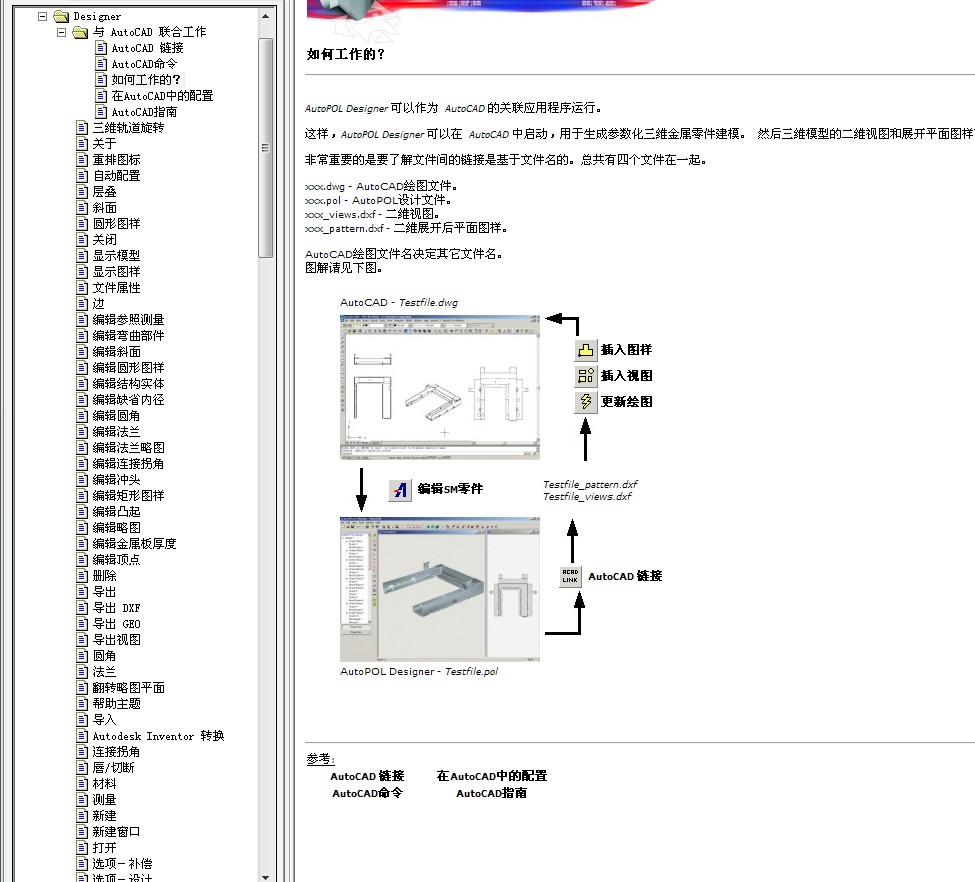Open the 删除 help topic
Screen dimensions: 975x882
point(104,576)
